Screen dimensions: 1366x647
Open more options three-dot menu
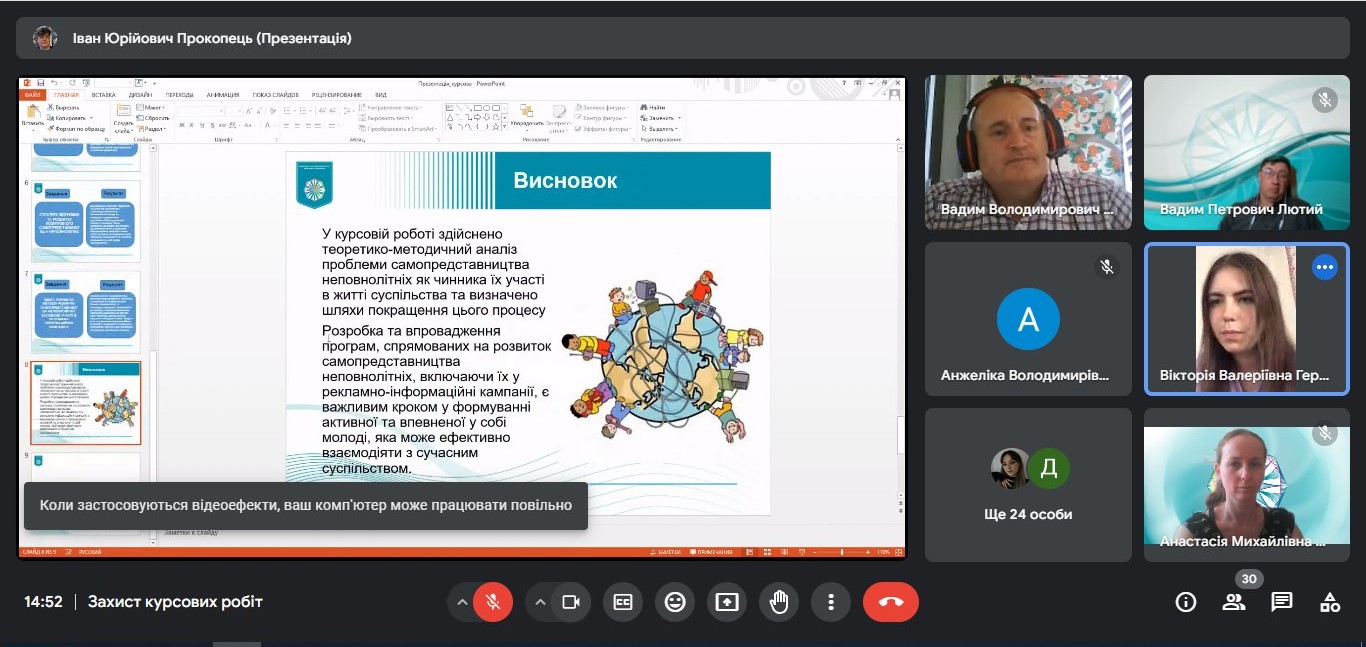(831, 602)
